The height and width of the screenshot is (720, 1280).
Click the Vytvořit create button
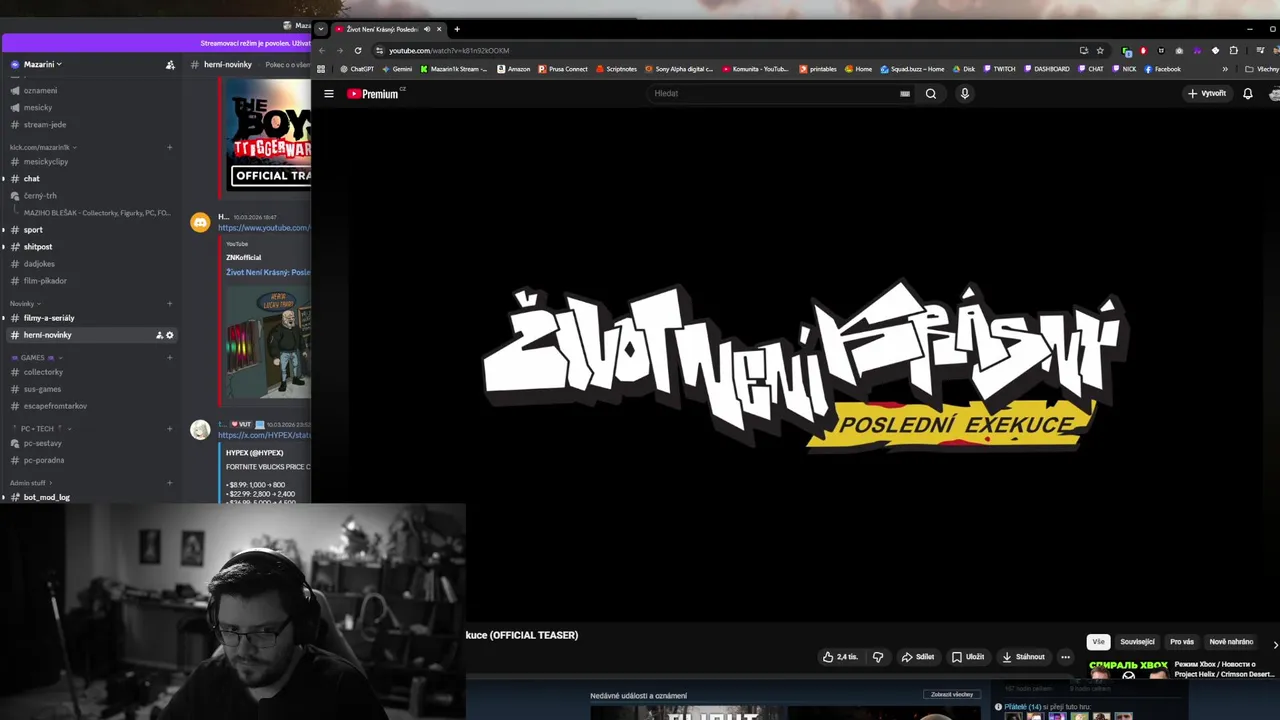1206,94
